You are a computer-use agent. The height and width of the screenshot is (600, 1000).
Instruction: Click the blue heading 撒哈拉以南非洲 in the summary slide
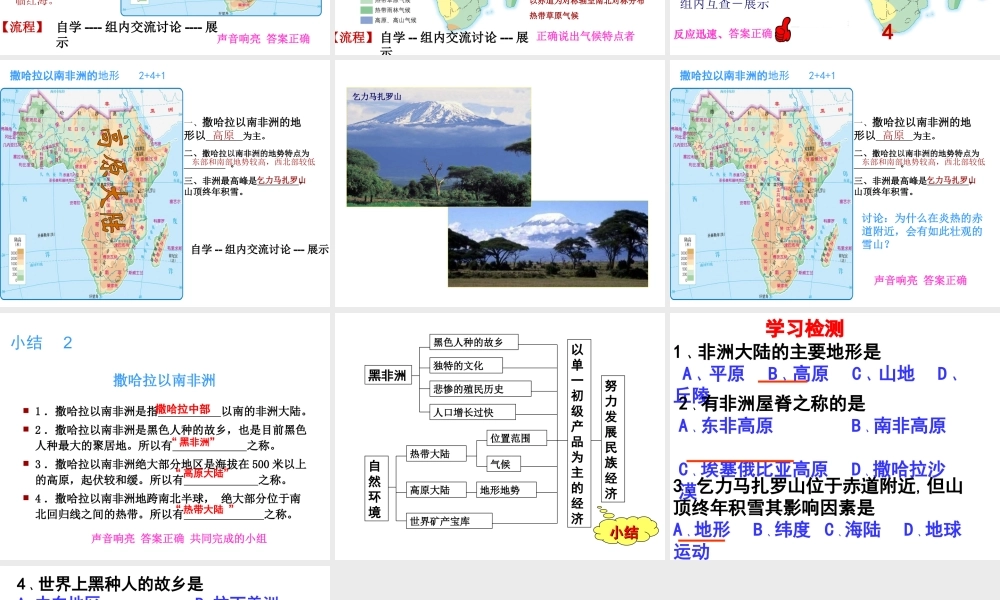pyautogui.click(x=165, y=380)
